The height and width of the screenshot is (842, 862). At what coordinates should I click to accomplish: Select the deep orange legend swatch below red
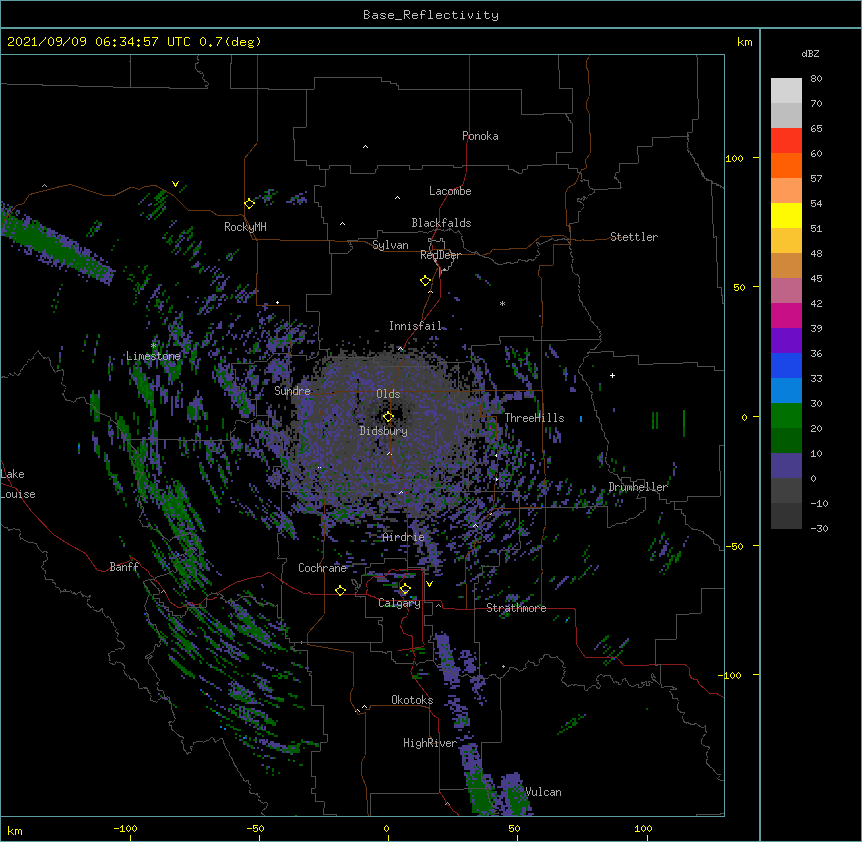(786, 165)
